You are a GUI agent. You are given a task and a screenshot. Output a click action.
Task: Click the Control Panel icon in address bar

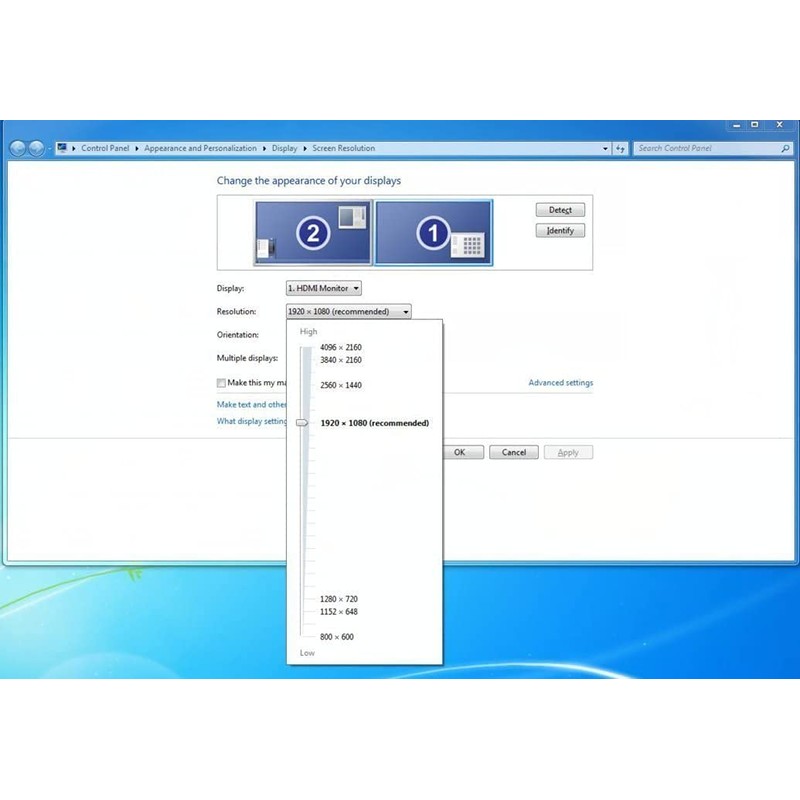coord(62,148)
